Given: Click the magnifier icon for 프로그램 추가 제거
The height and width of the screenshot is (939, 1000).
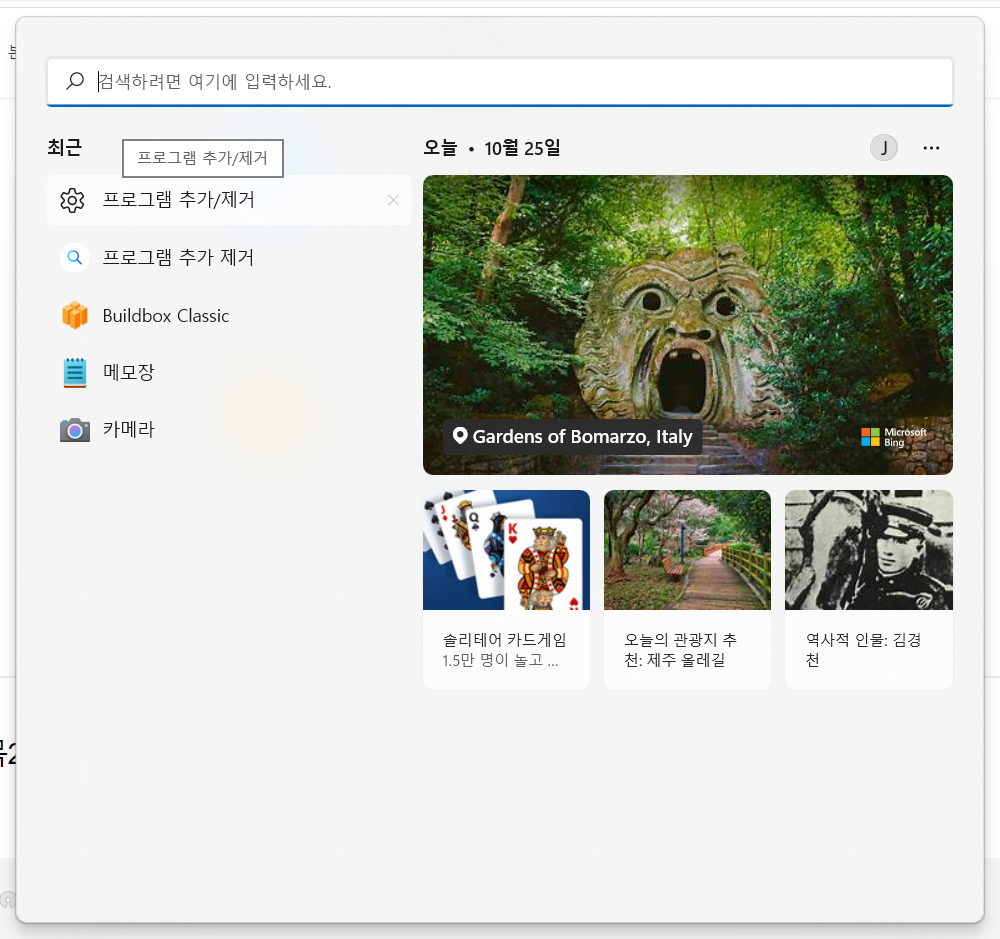Looking at the screenshot, I should (74, 257).
